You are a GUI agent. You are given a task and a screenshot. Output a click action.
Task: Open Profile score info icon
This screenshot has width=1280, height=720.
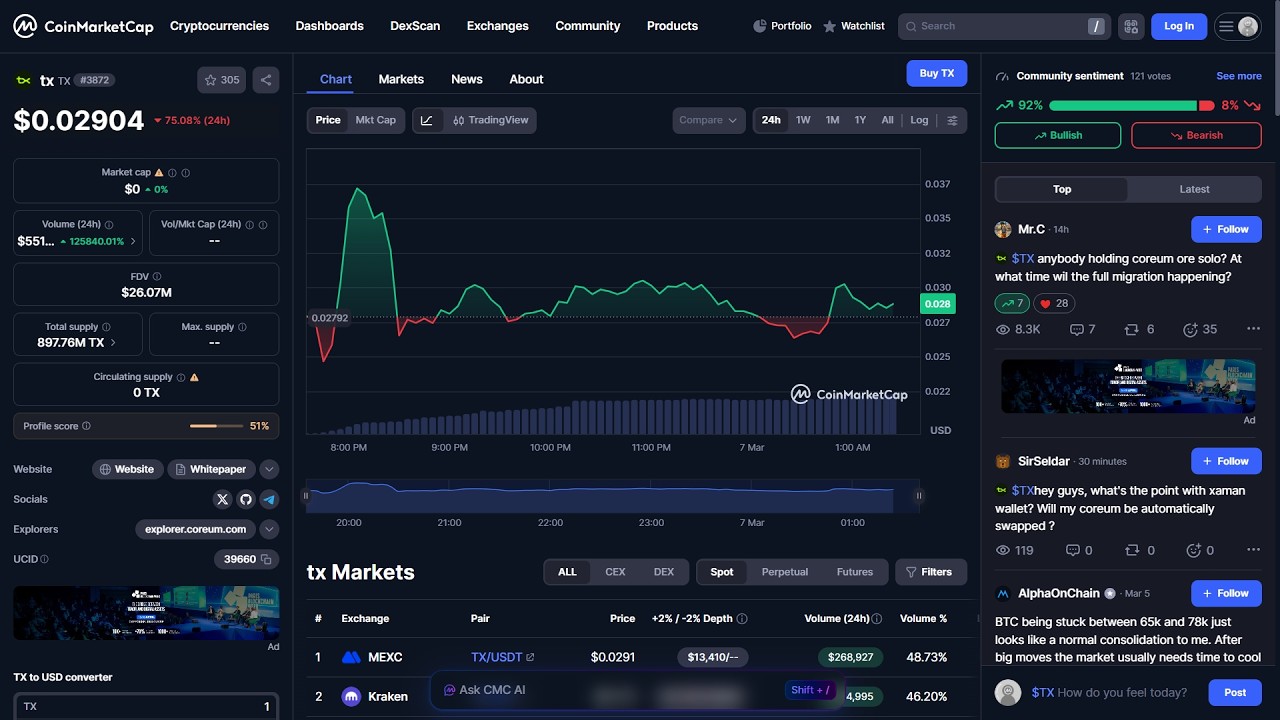point(86,426)
